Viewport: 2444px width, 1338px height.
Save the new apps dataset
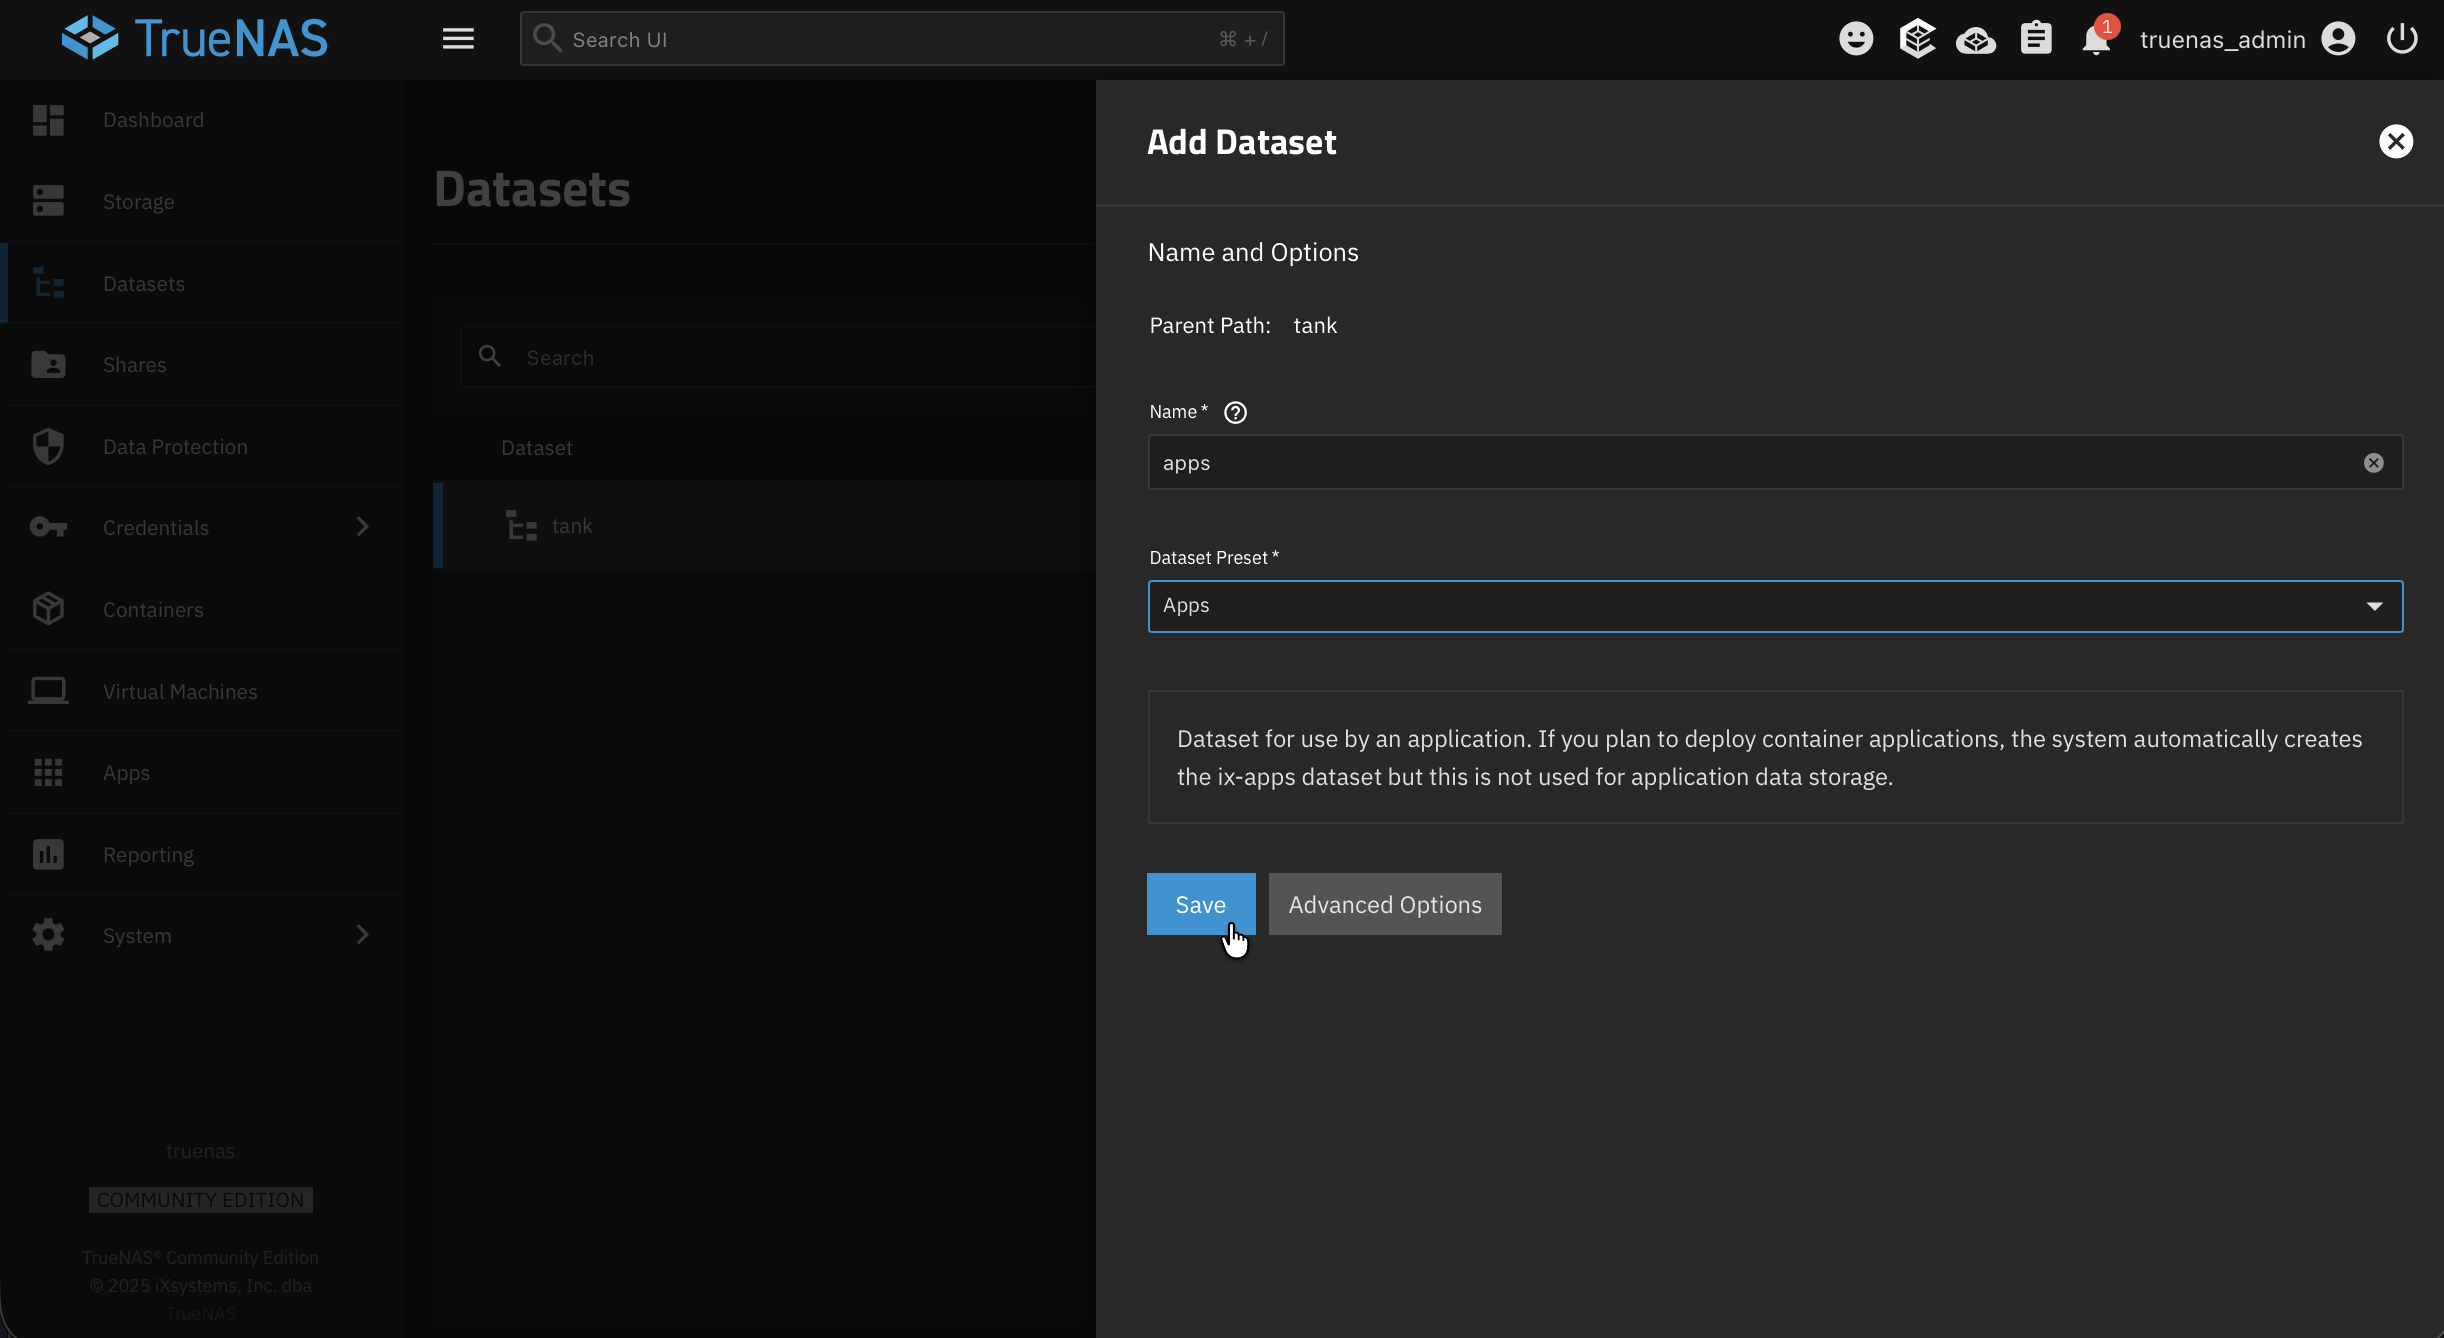tap(1200, 903)
